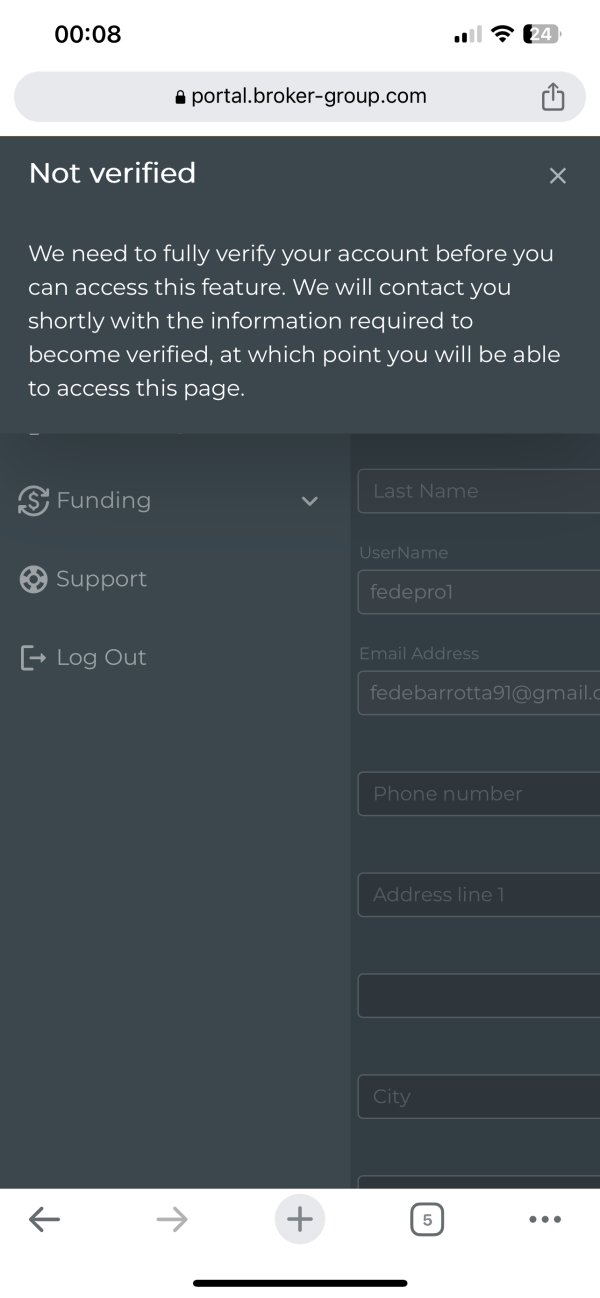Image resolution: width=600 pixels, height=1298 pixels.
Task: Click the Funding circular dollar icon
Action: tap(33, 501)
